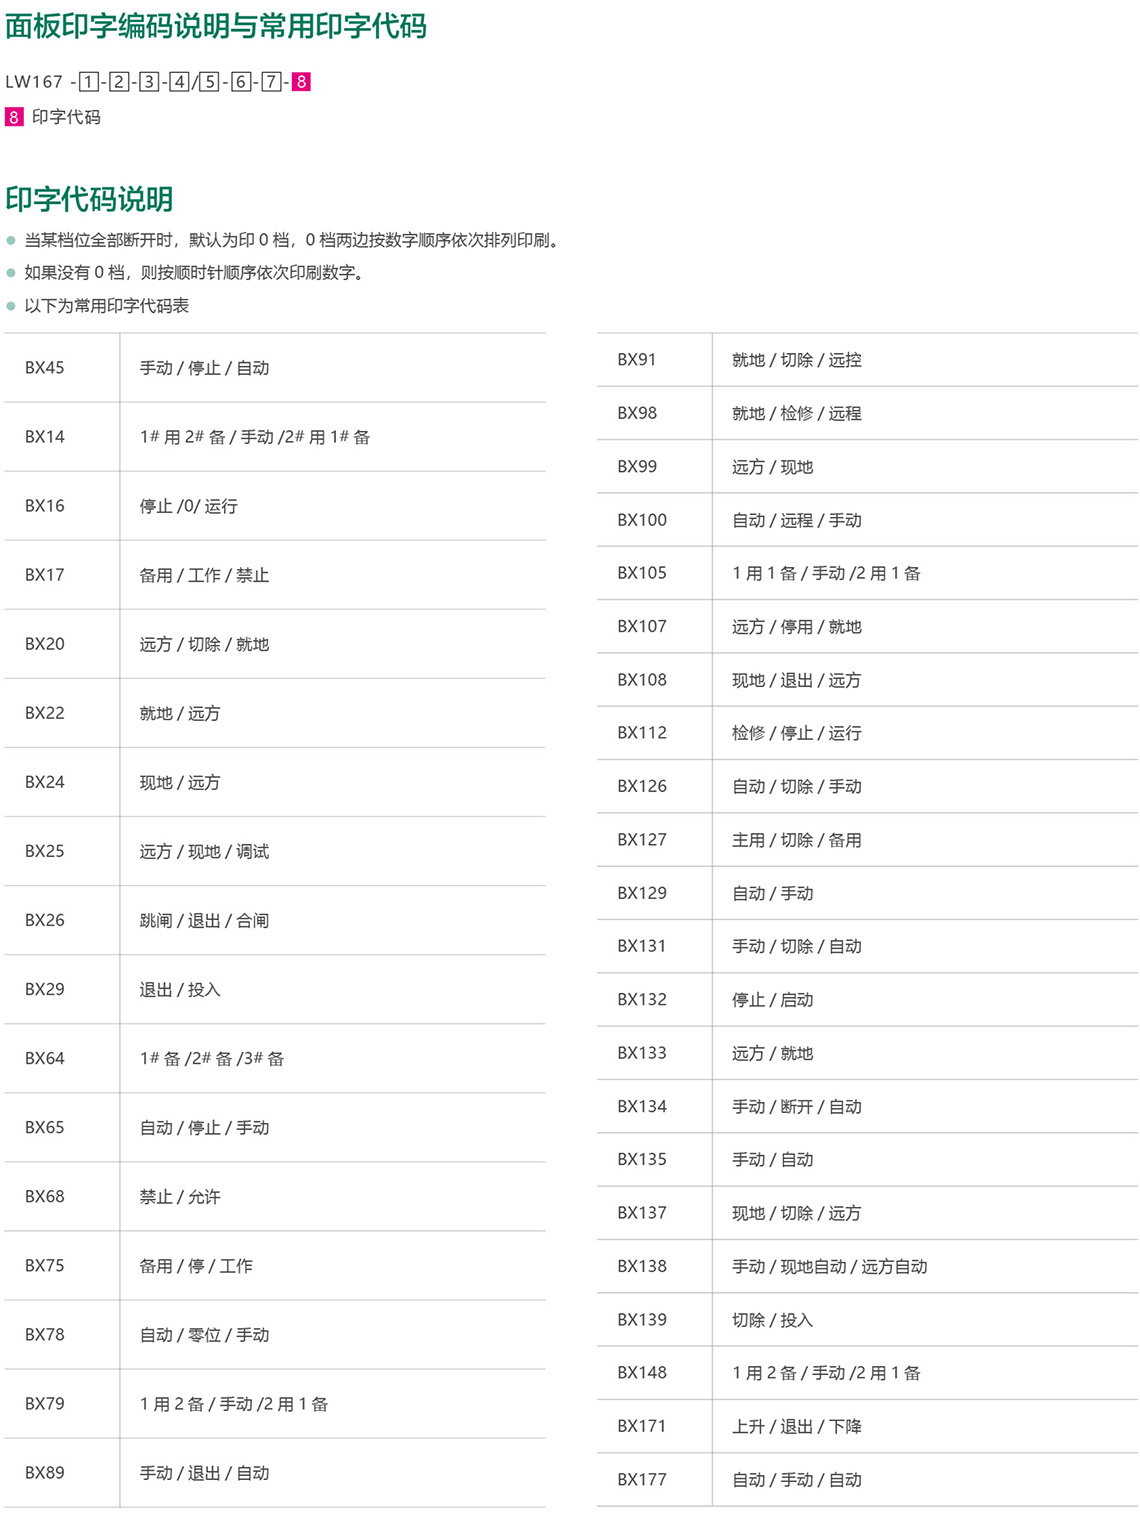The height and width of the screenshot is (1522, 1140).
Task: Select the 禁止 / 允许 entry
Action: click(x=180, y=1196)
